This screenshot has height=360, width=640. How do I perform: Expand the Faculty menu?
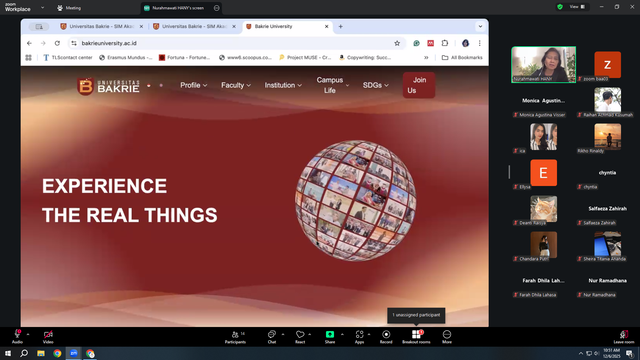pos(236,85)
